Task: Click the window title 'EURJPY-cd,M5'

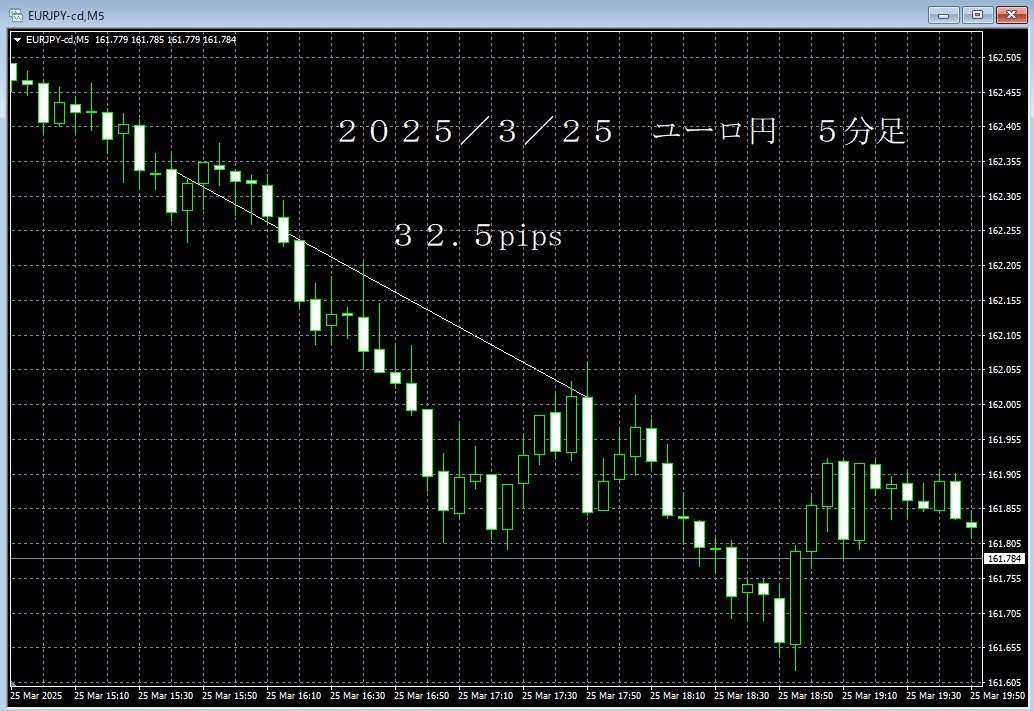Action: pyautogui.click(x=66, y=15)
